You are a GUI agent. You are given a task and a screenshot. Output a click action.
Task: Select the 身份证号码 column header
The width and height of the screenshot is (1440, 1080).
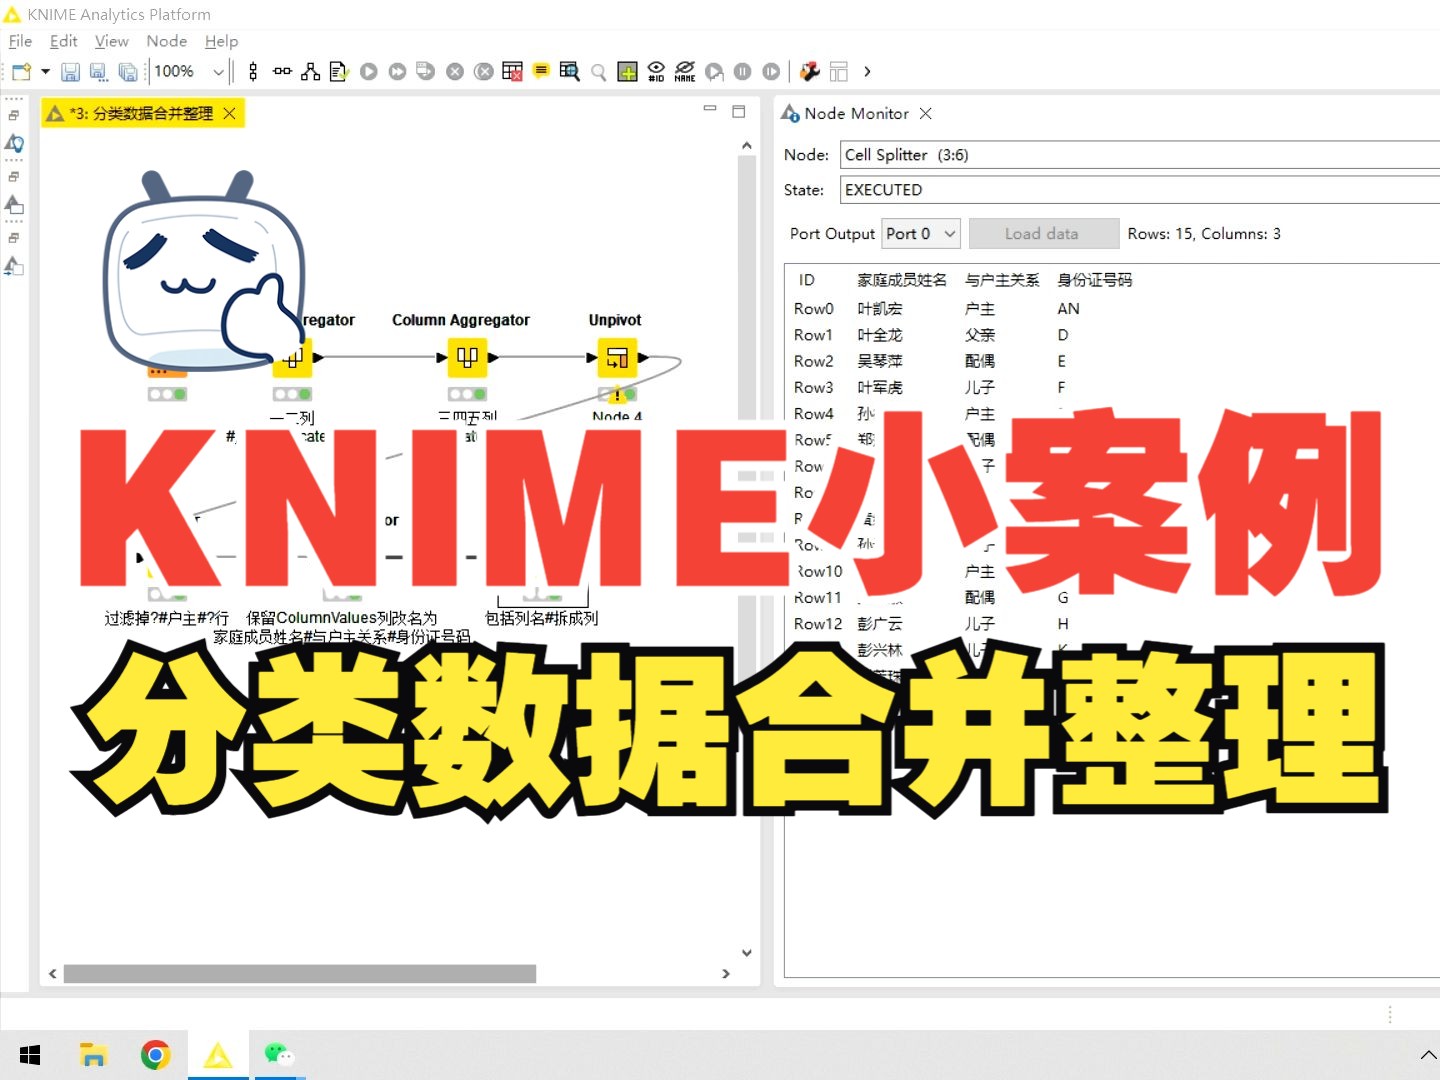pyautogui.click(x=1095, y=279)
